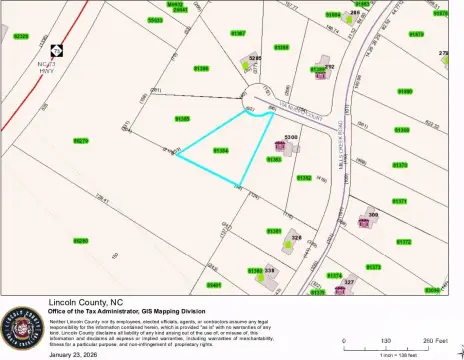Select parcel label 55033
Image resolution: width=464 pixels, height=360 pixels.
(x=155, y=20)
